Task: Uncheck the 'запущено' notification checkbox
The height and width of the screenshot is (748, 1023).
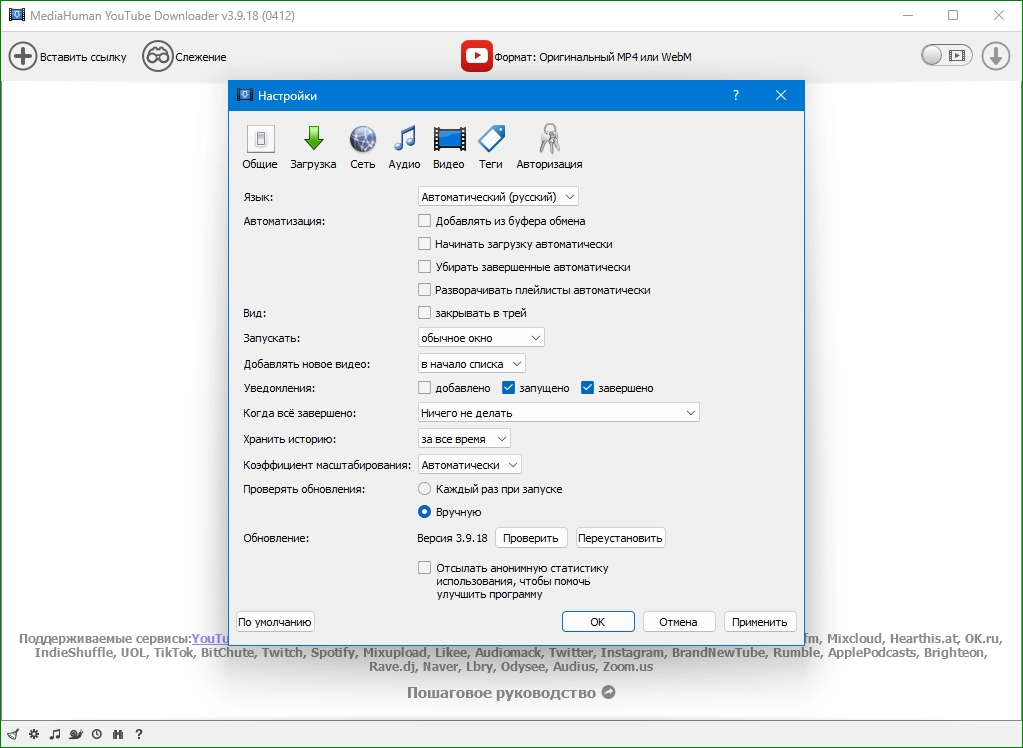Action: click(508, 388)
